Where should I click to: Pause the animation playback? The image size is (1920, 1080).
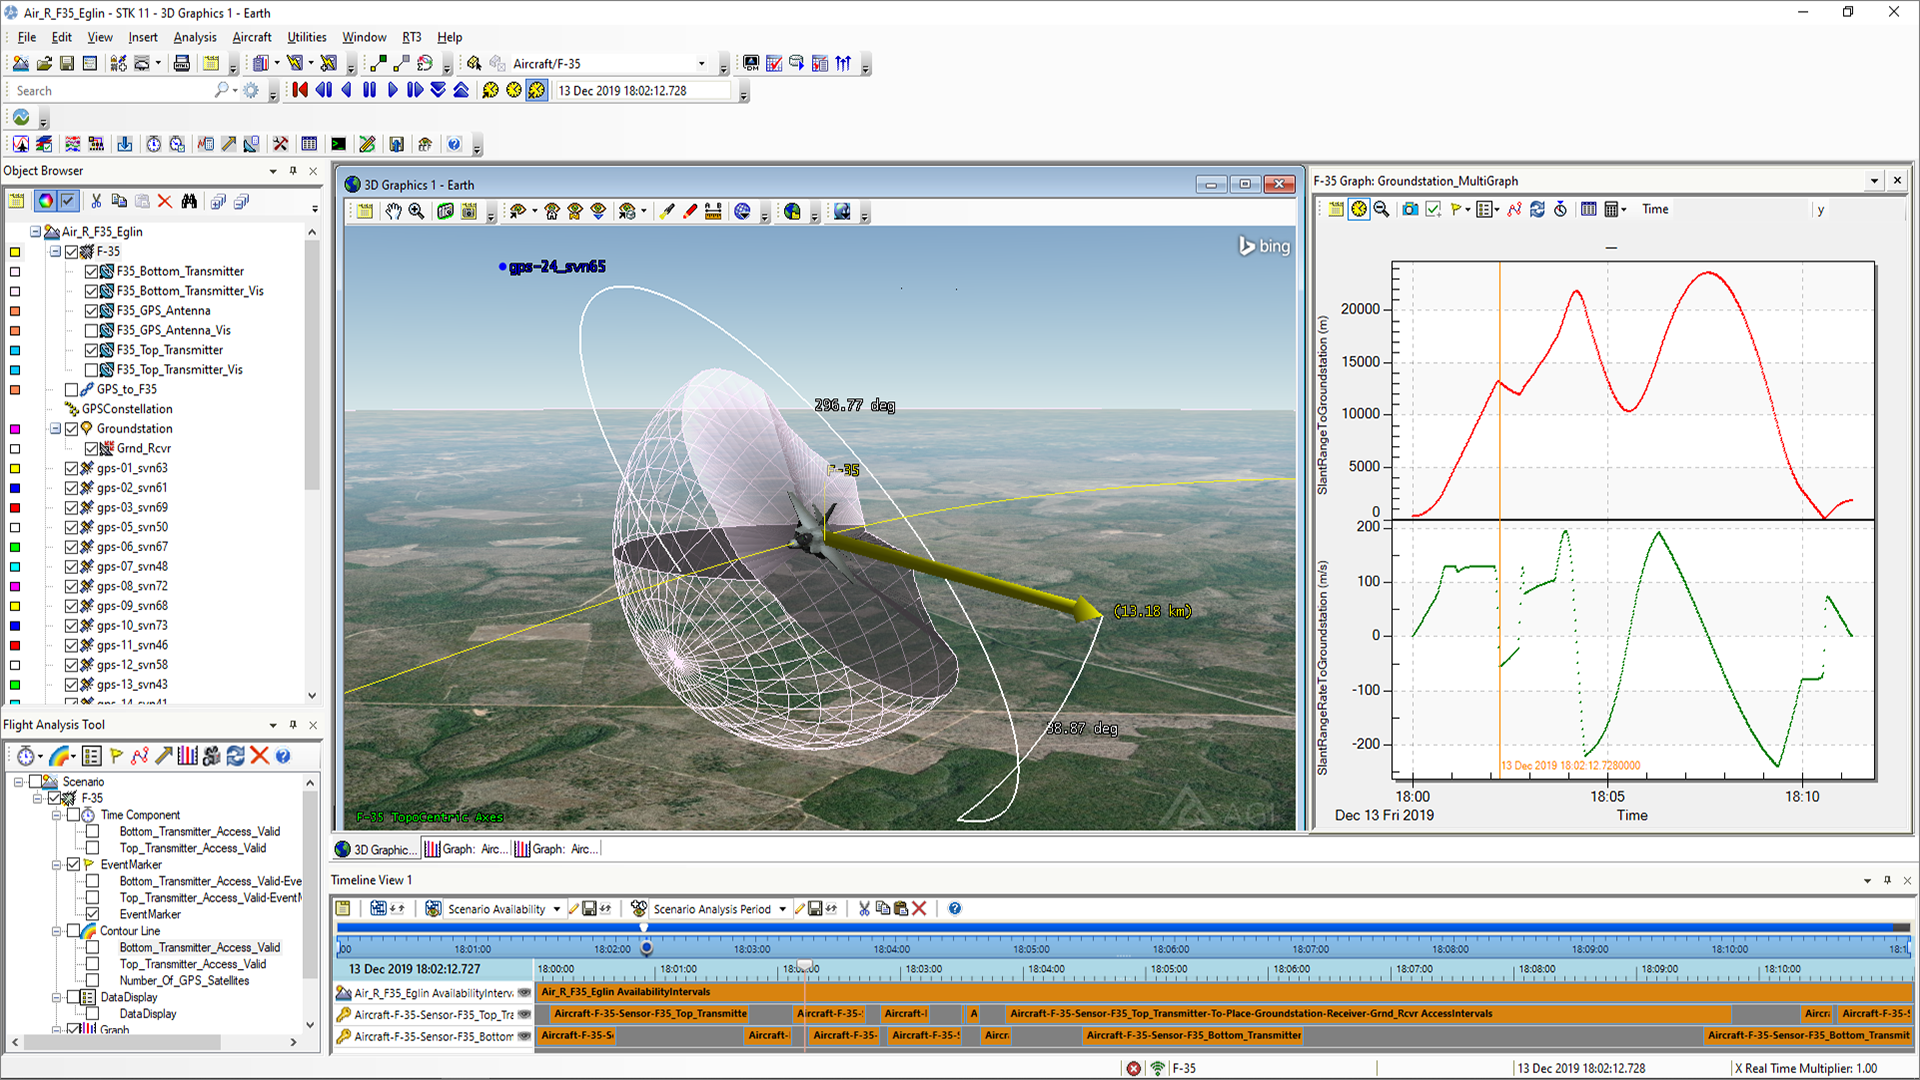click(x=369, y=90)
